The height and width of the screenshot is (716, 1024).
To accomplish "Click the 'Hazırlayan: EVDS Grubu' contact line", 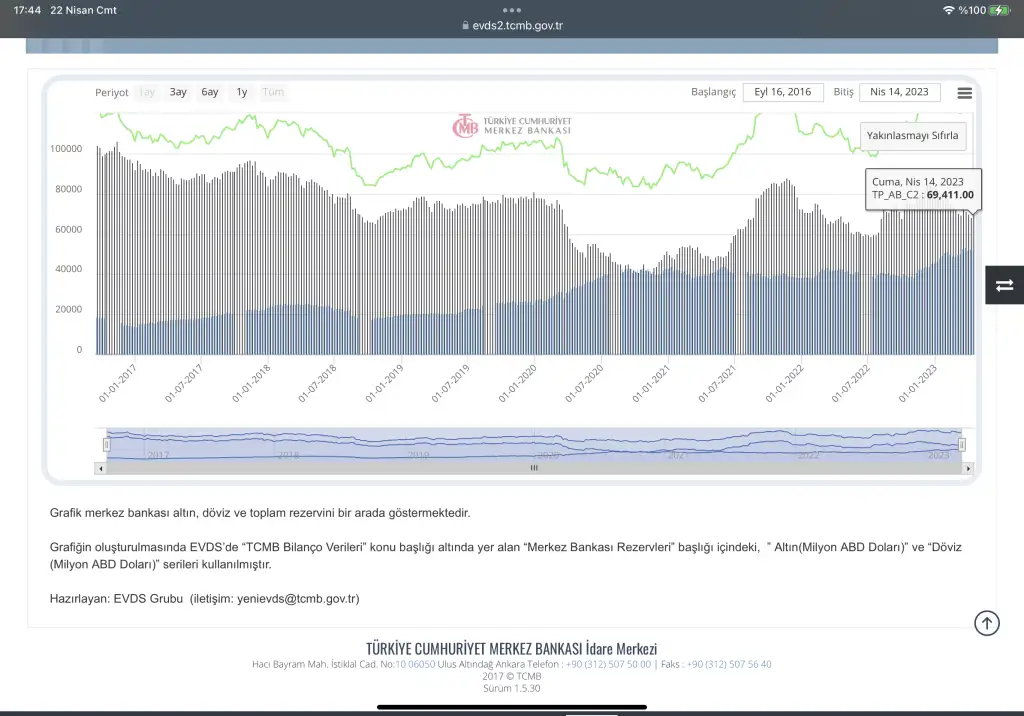I will [204, 598].
